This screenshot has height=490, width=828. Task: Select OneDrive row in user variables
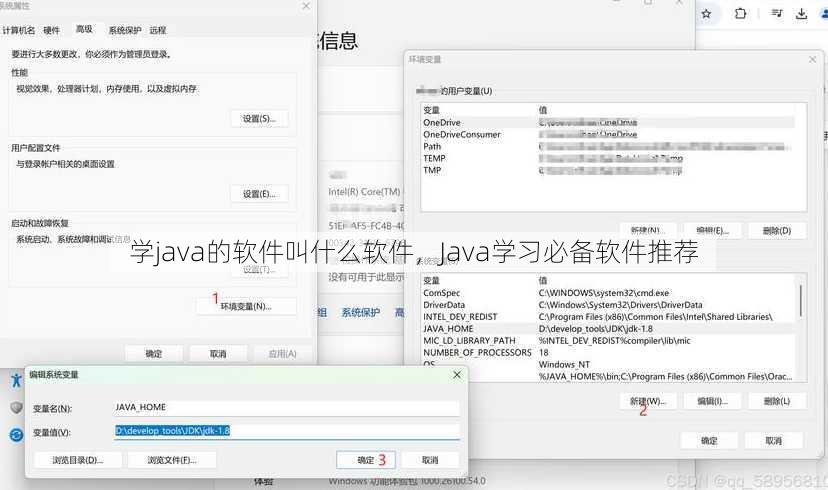pos(608,122)
